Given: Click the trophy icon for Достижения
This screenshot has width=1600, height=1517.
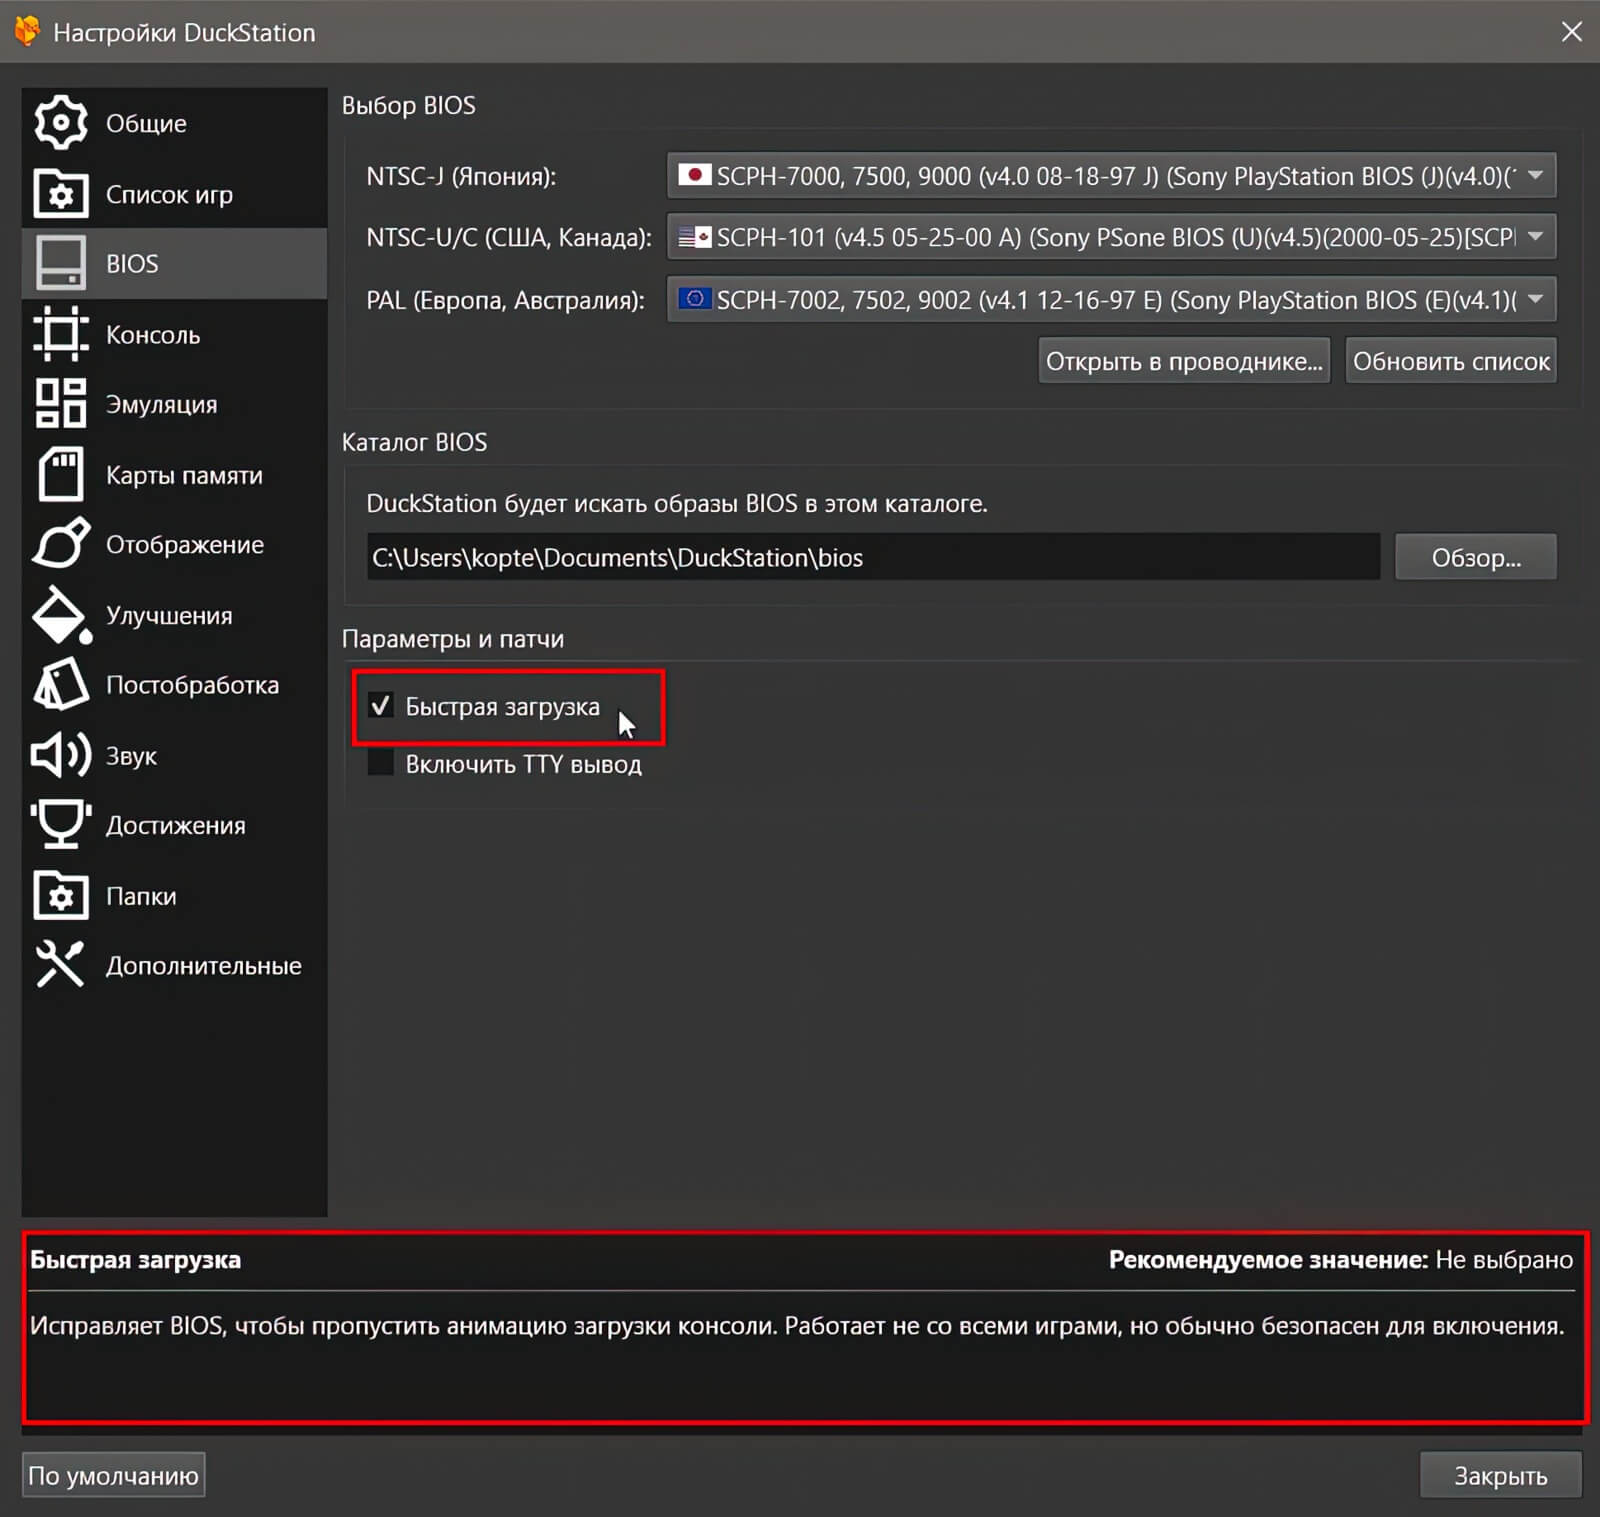Looking at the screenshot, I should (61, 825).
